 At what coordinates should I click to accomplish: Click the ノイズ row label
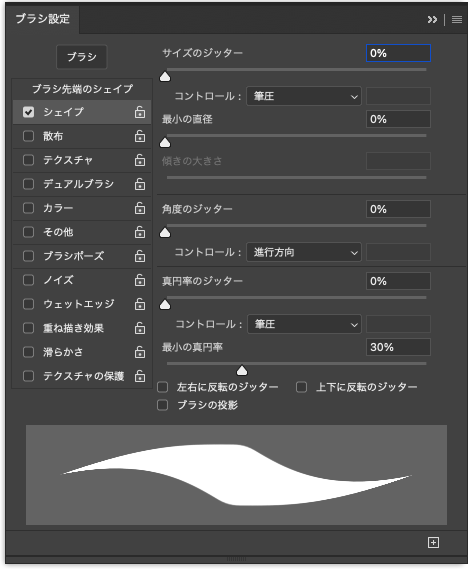coord(58,280)
